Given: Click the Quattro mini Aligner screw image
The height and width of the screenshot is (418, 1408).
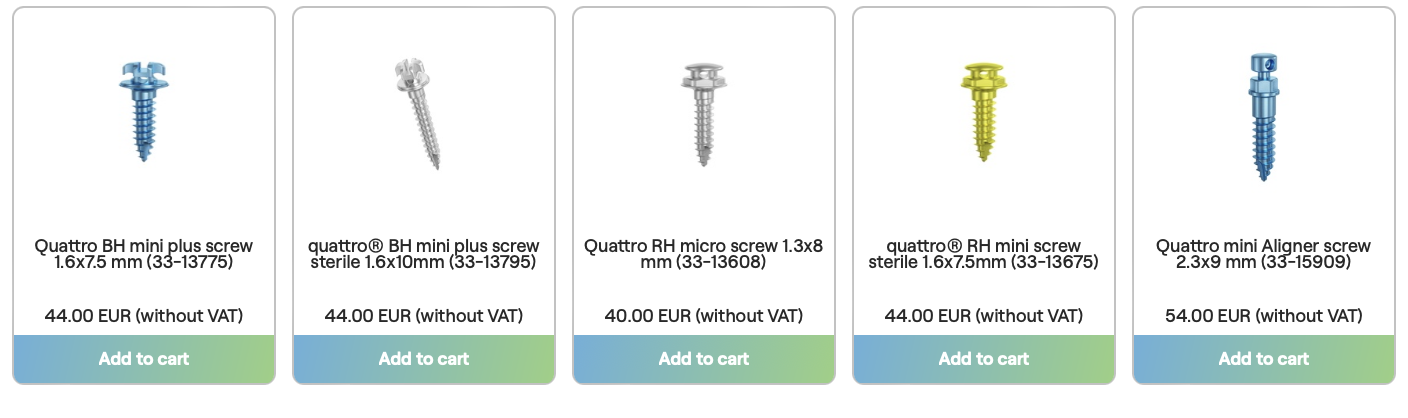Looking at the screenshot, I should point(1262,115).
